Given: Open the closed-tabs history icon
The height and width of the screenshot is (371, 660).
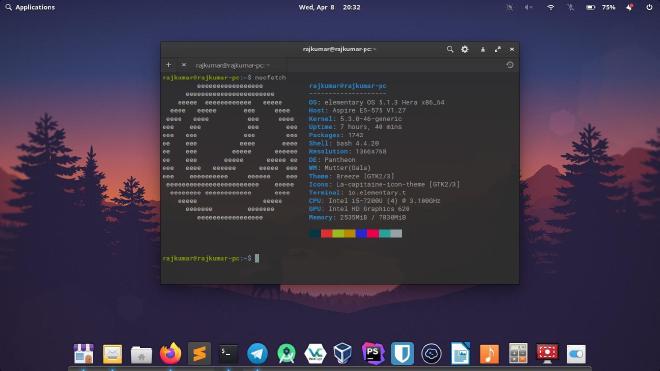Looking at the screenshot, I should click(x=510, y=65).
